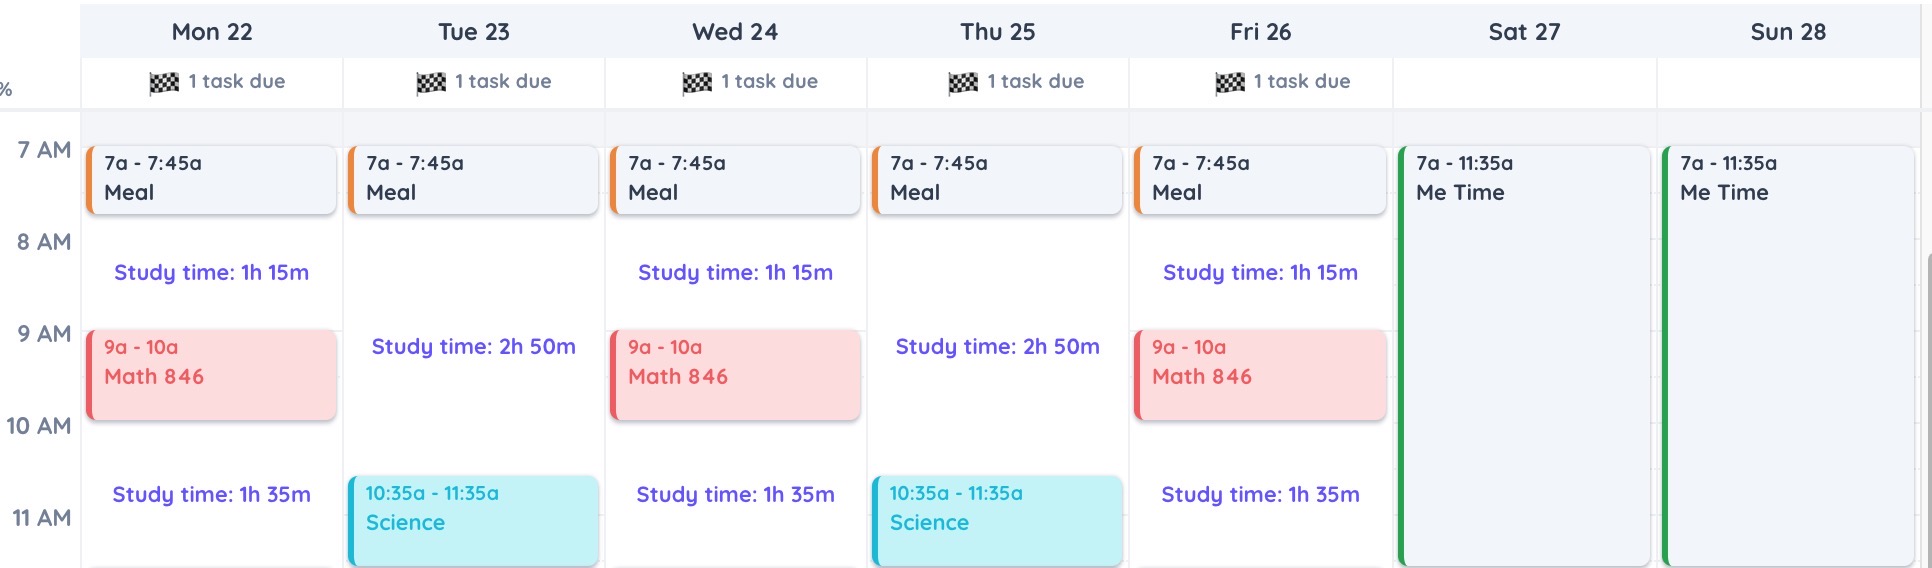Click Tuesday's Study time 2h 50m slot

tap(473, 347)
